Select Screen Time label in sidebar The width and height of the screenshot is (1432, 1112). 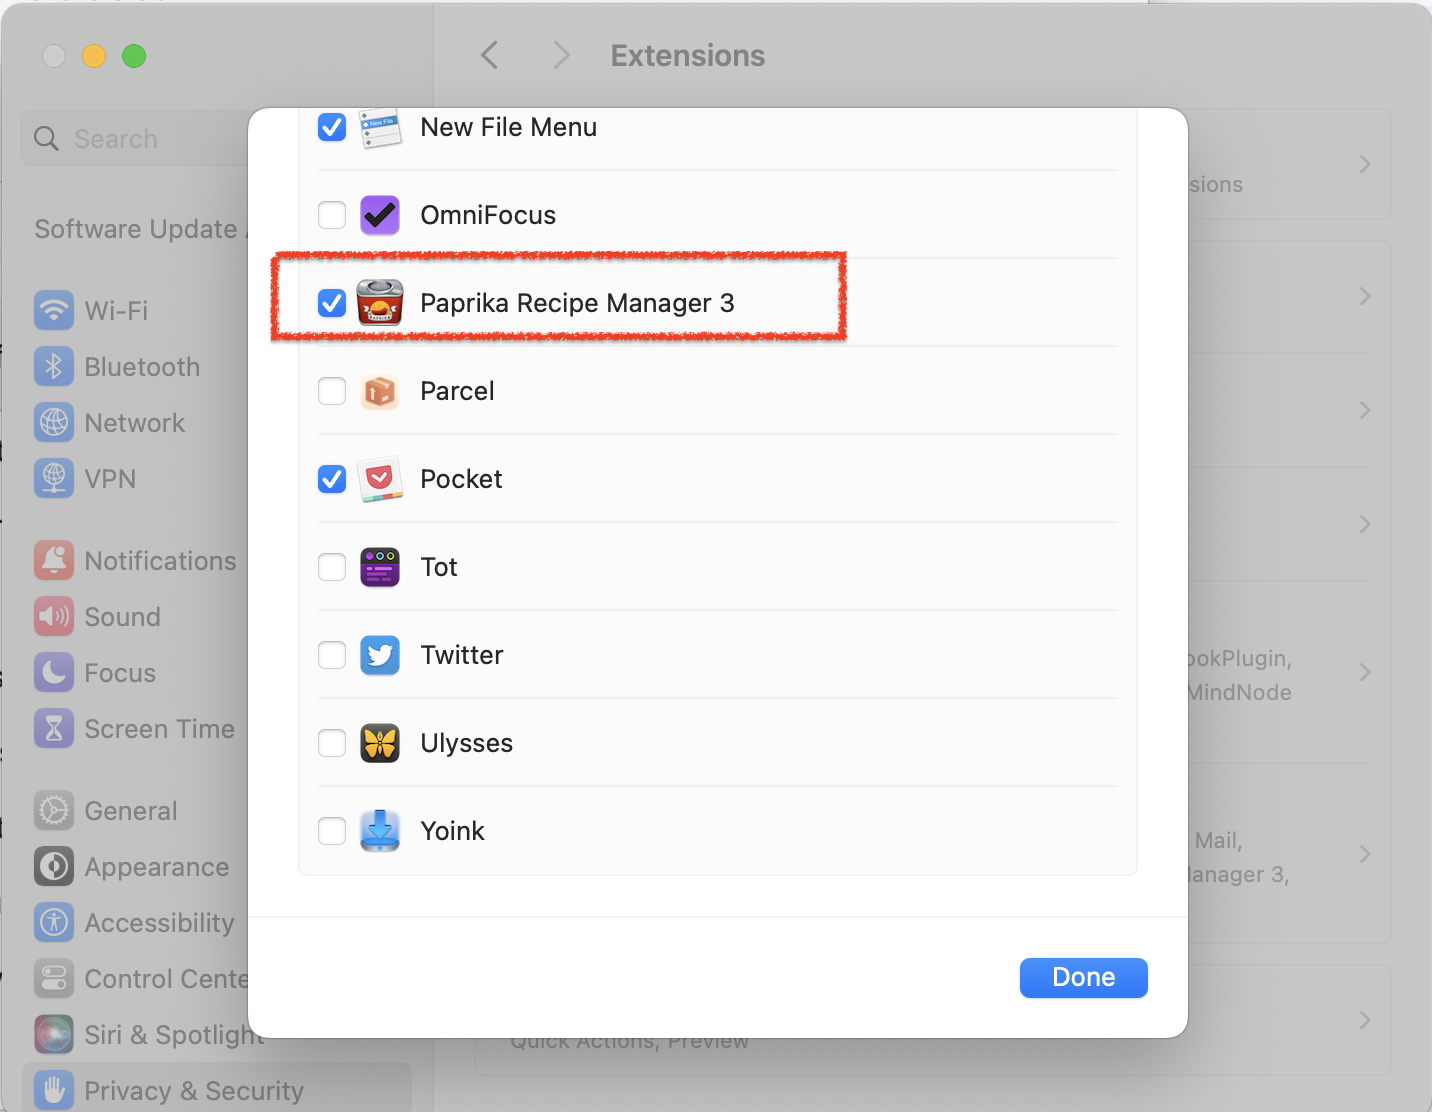coord(159,729)
